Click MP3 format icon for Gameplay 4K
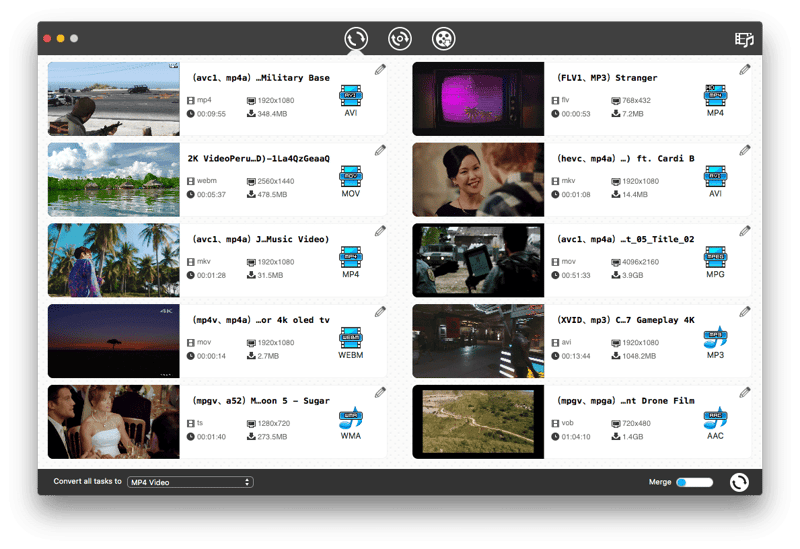Image resolution: width=800 pixels, height=549 pixels. (715, 339)
